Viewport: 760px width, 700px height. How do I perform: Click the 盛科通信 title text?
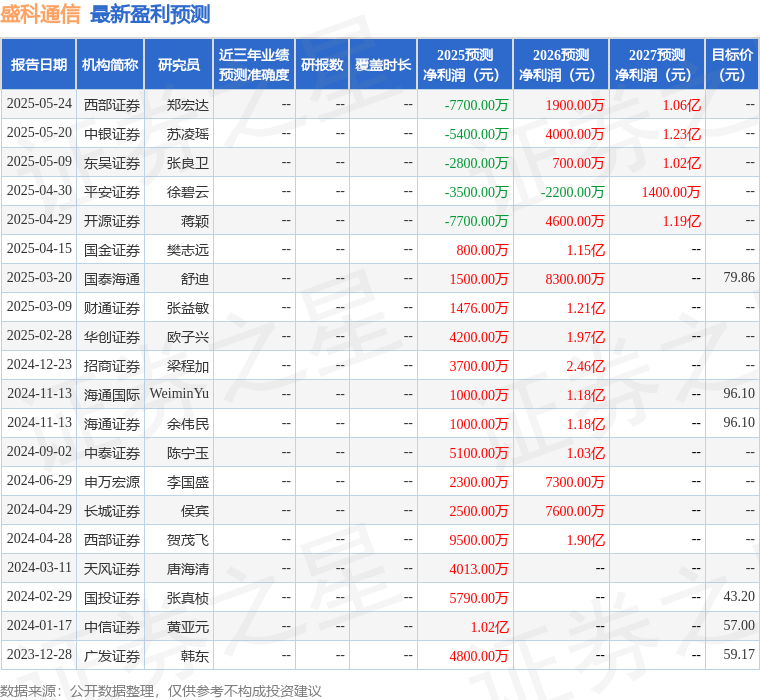[40, 15]
